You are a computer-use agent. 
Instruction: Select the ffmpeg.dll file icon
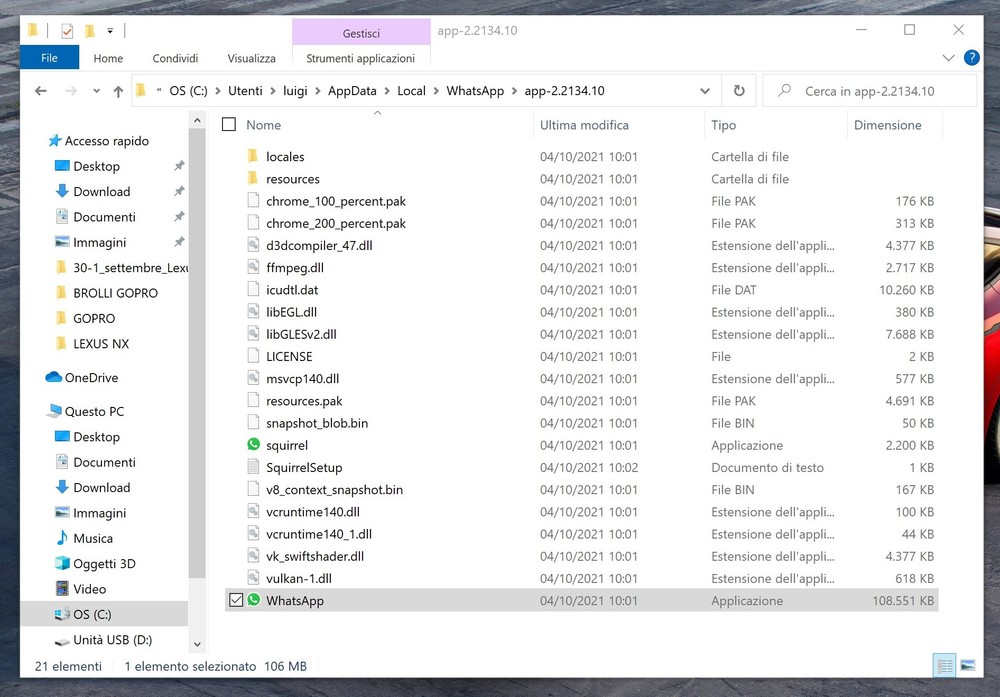tap(253, 267)
